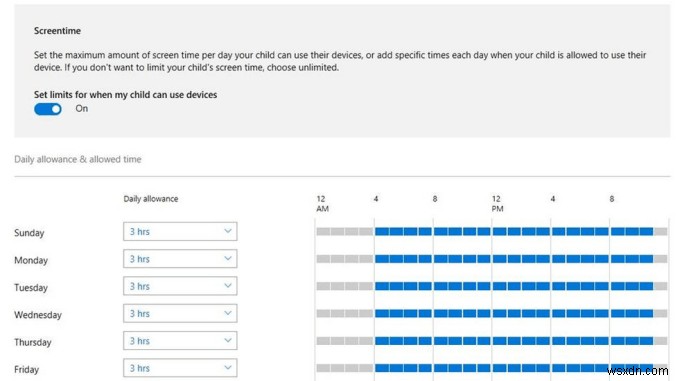Open Wednesday daily allowance dropdown
Viewport: 680px width, 381px height.
click(x=180, y=313)
